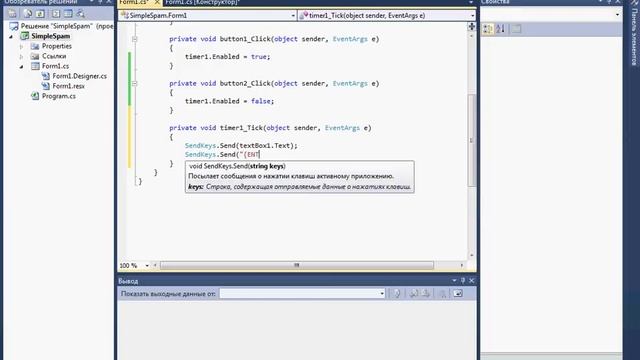Viewport: 640px width, 360px height.
Task: Open the 100 % zoom dropdown
Action: pos(147,266)
